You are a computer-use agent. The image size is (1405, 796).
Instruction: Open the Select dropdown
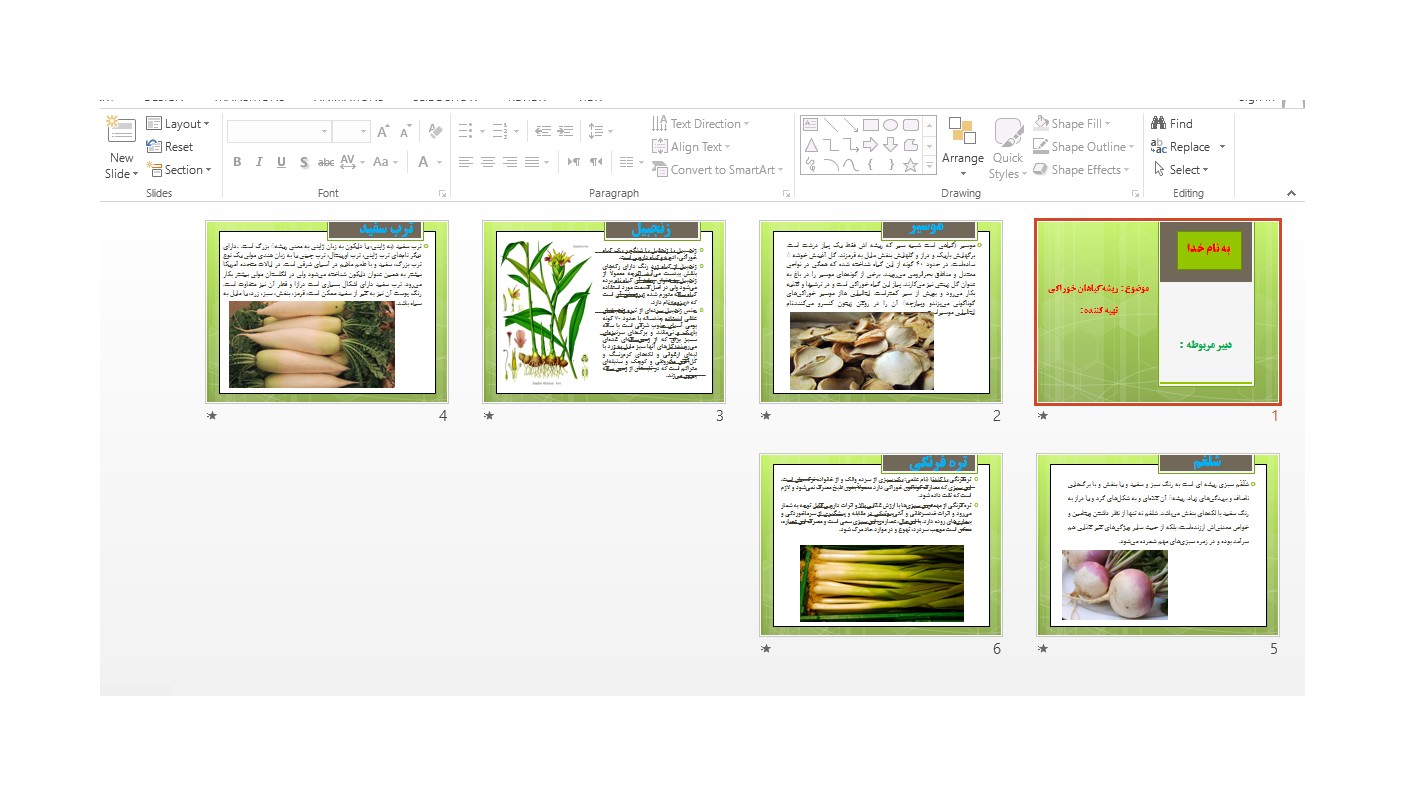[1180, 170]
